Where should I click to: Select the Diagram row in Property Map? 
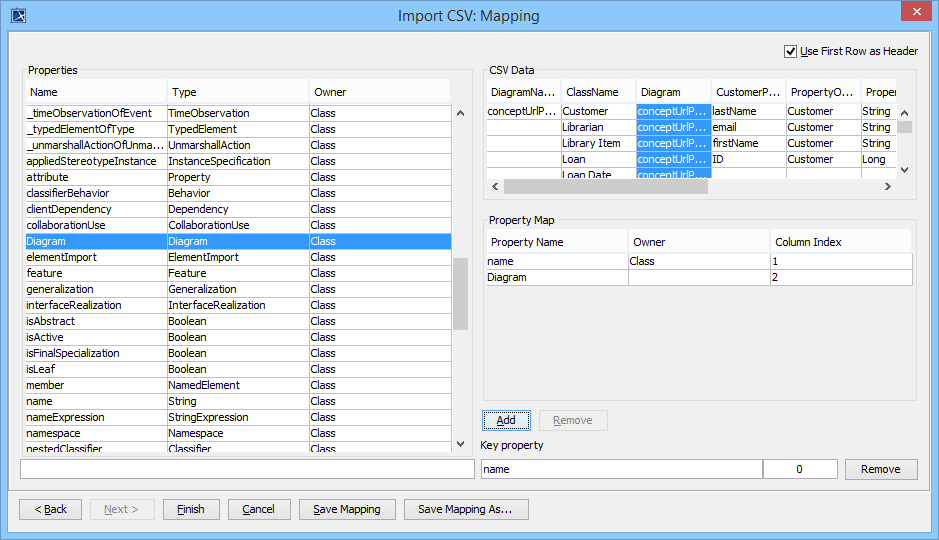pyautogui.click(x=556, y=277)
